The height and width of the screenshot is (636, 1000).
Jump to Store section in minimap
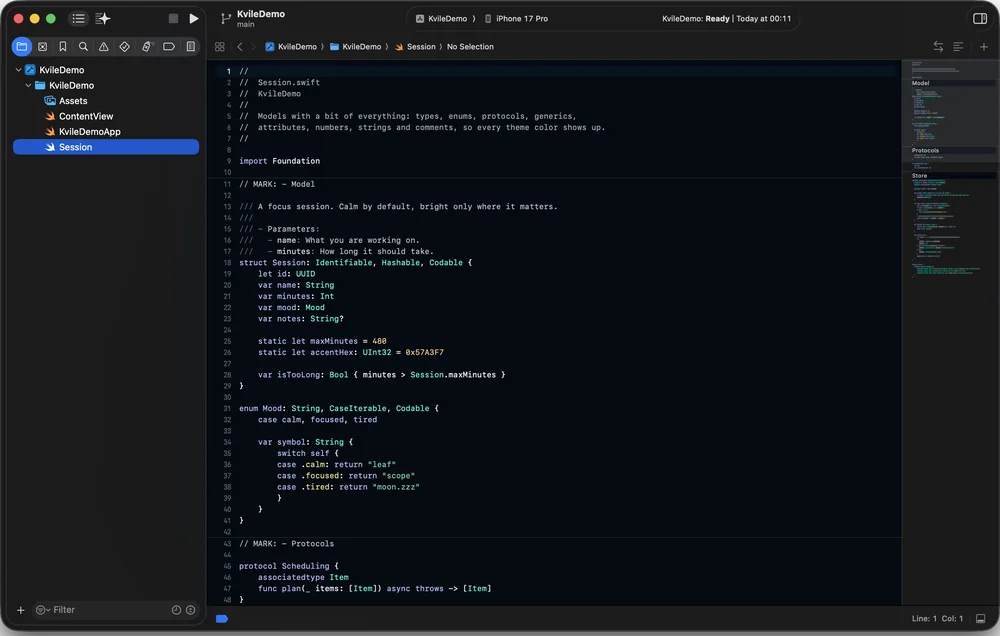click(919, 175)
